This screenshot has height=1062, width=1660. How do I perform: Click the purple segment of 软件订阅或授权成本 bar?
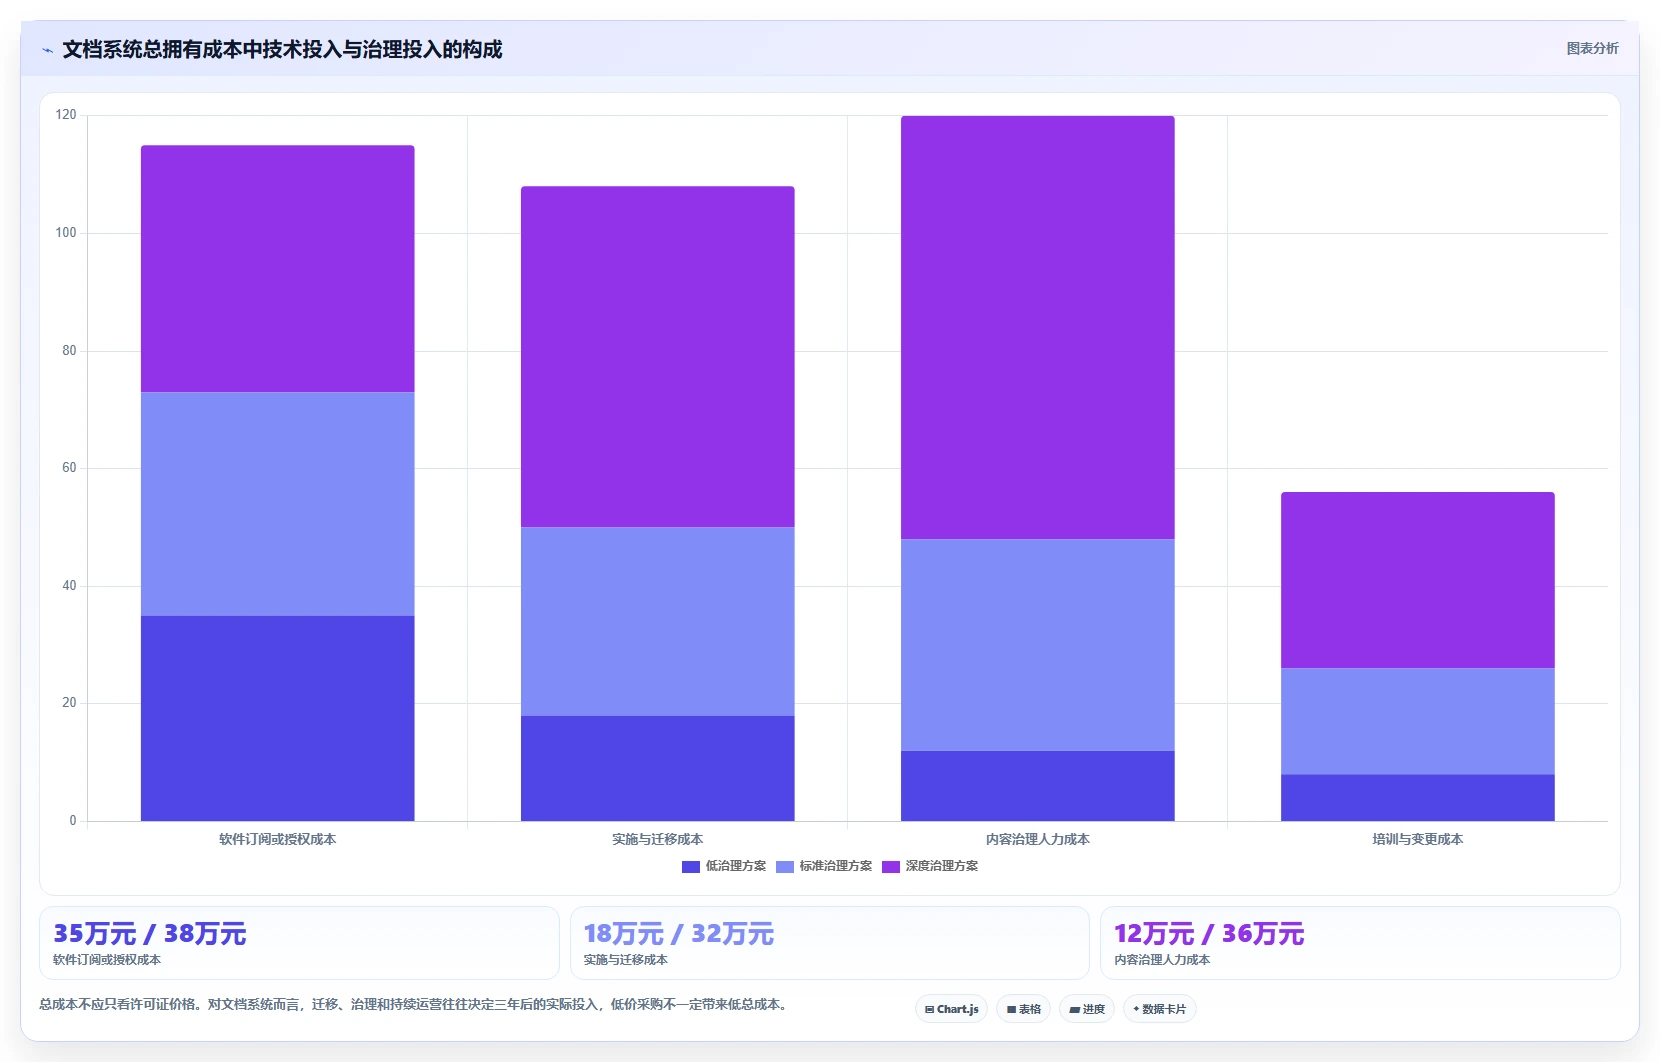277,269
